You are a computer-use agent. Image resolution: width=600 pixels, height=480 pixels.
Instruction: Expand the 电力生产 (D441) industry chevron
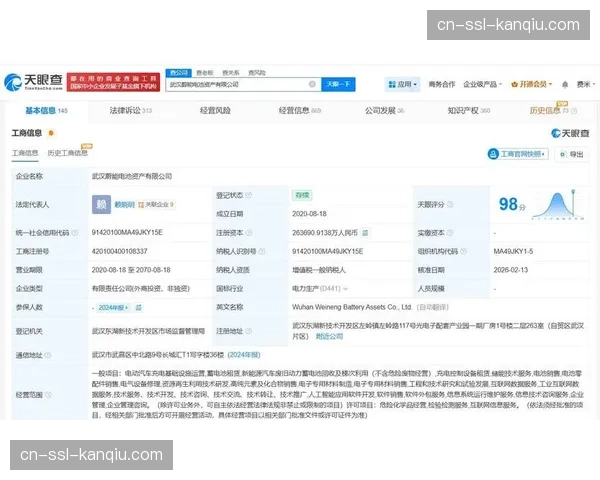[x=346, y=289]
